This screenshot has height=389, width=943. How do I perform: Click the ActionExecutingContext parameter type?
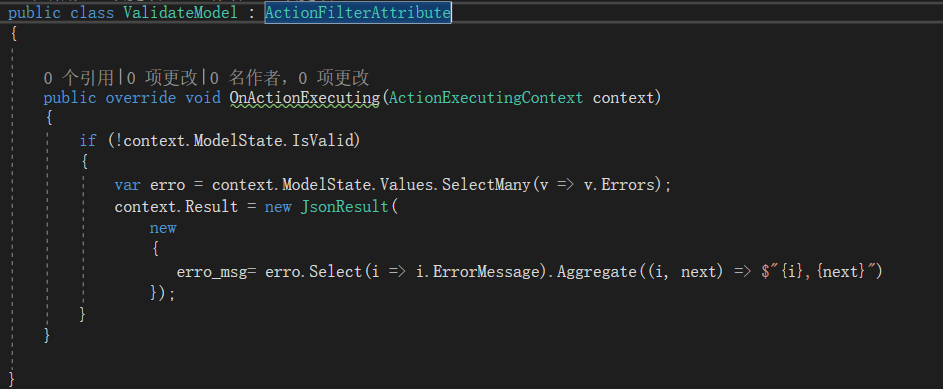486,98
